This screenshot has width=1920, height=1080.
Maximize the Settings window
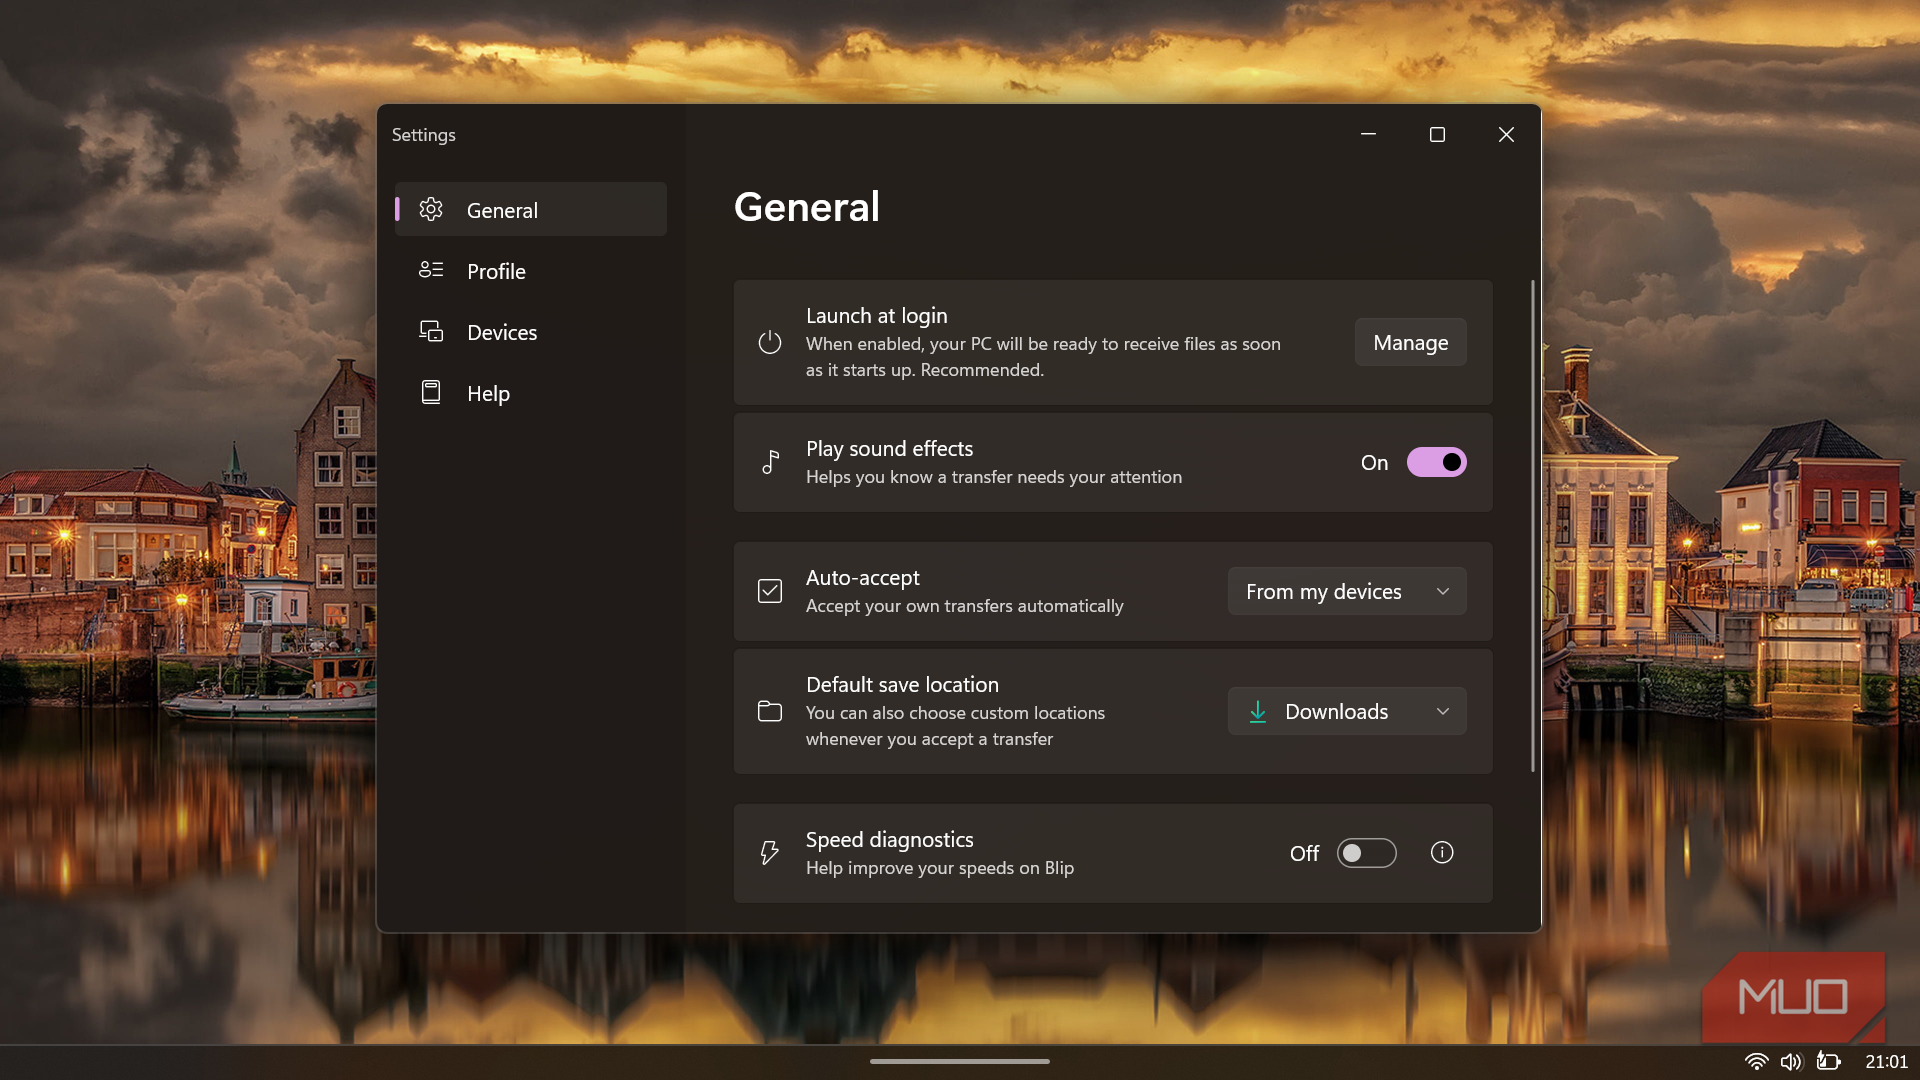coord(1437,134)
